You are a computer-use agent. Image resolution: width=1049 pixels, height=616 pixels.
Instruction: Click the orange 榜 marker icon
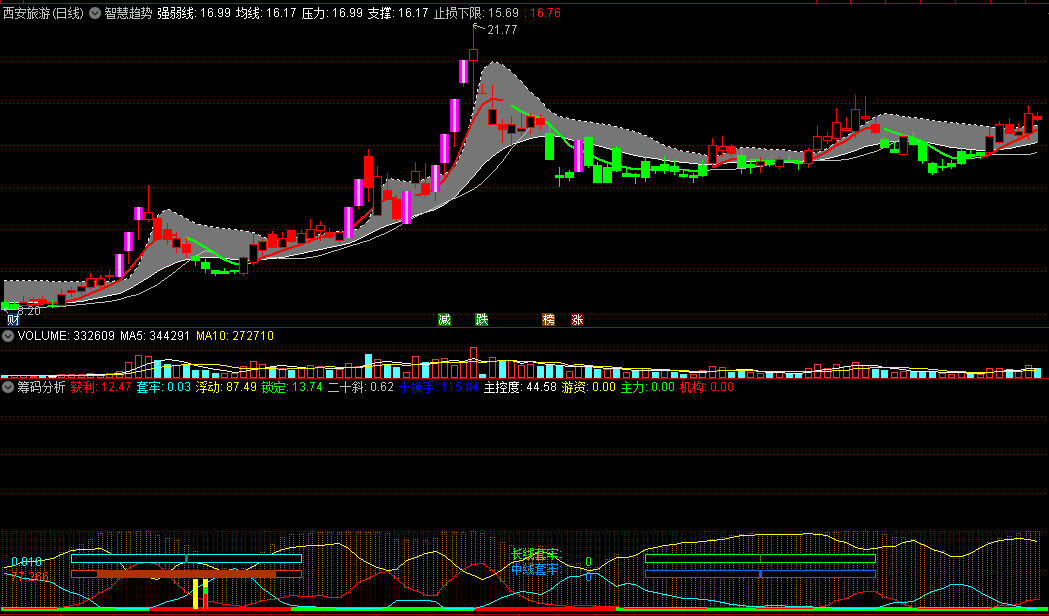(x=549, y=320)
